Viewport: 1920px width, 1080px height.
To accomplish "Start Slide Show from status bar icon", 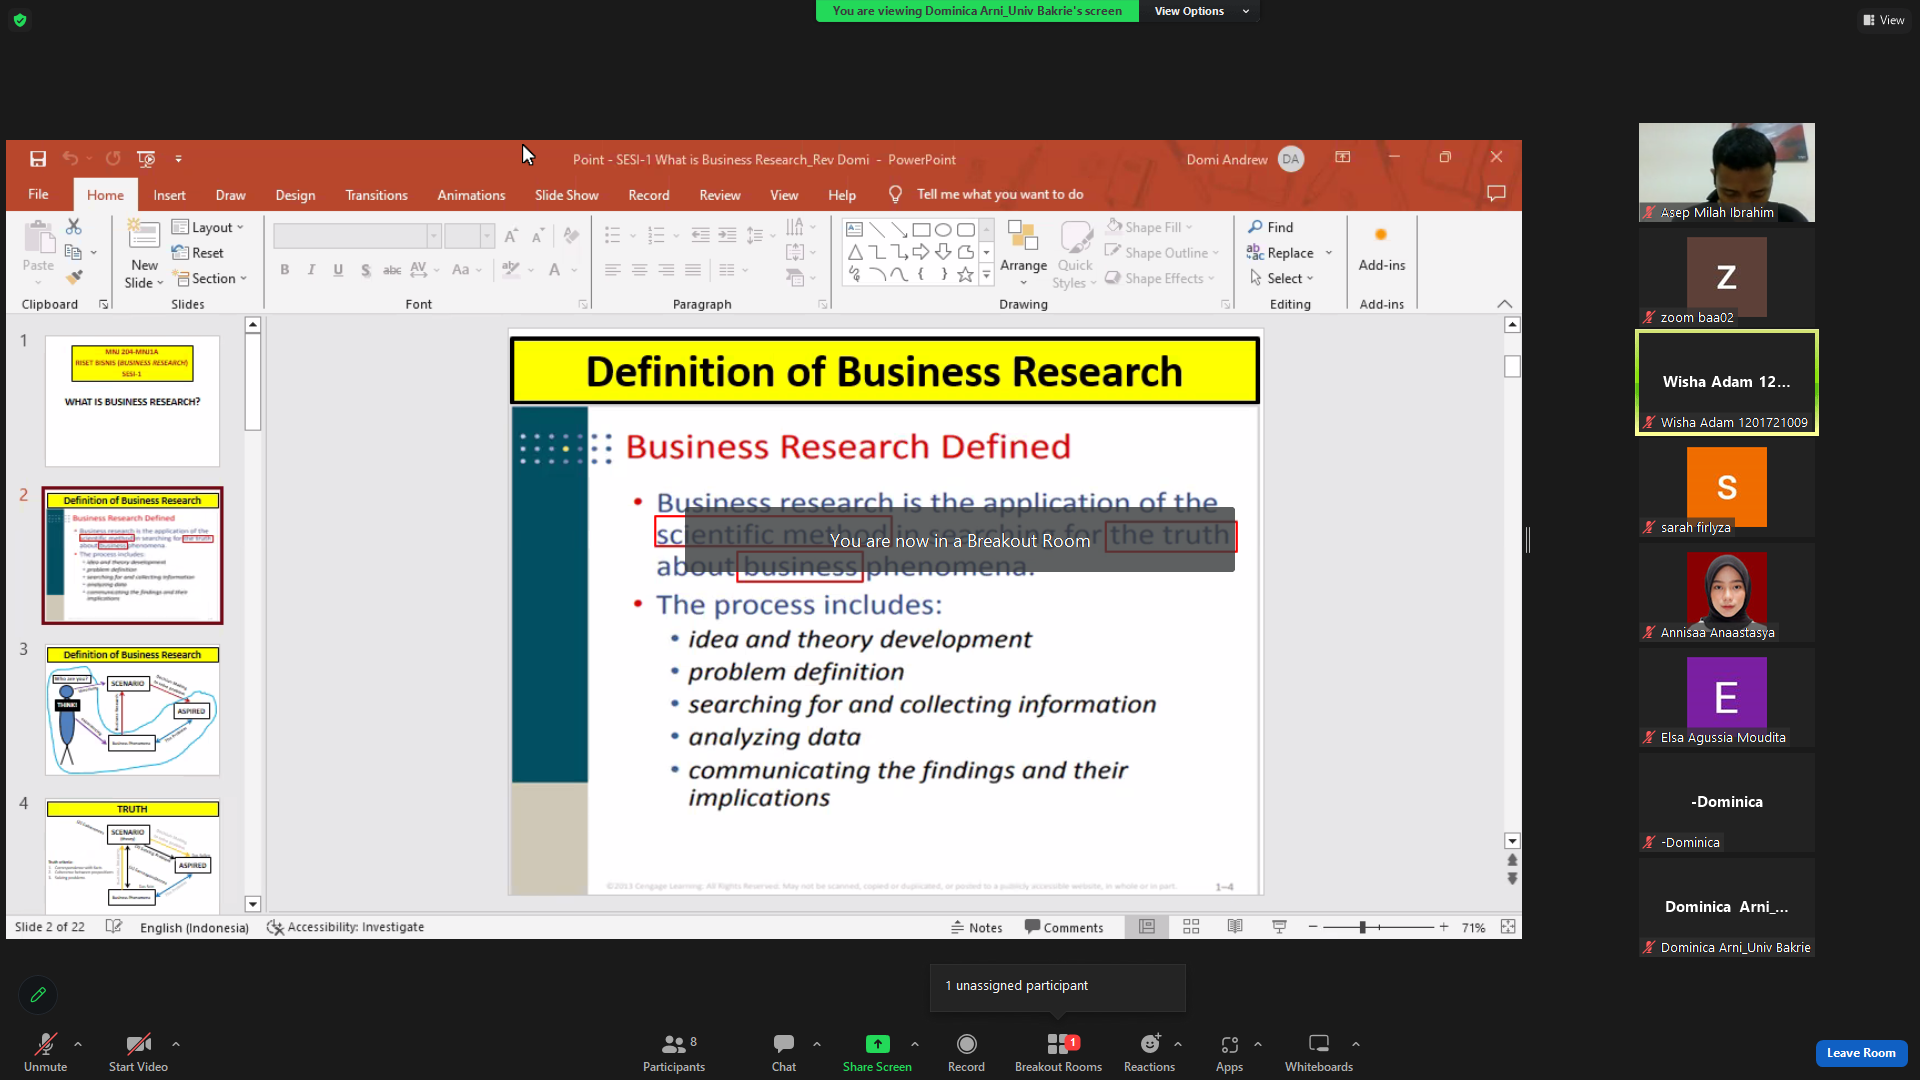I will [x=1279, y=927].
